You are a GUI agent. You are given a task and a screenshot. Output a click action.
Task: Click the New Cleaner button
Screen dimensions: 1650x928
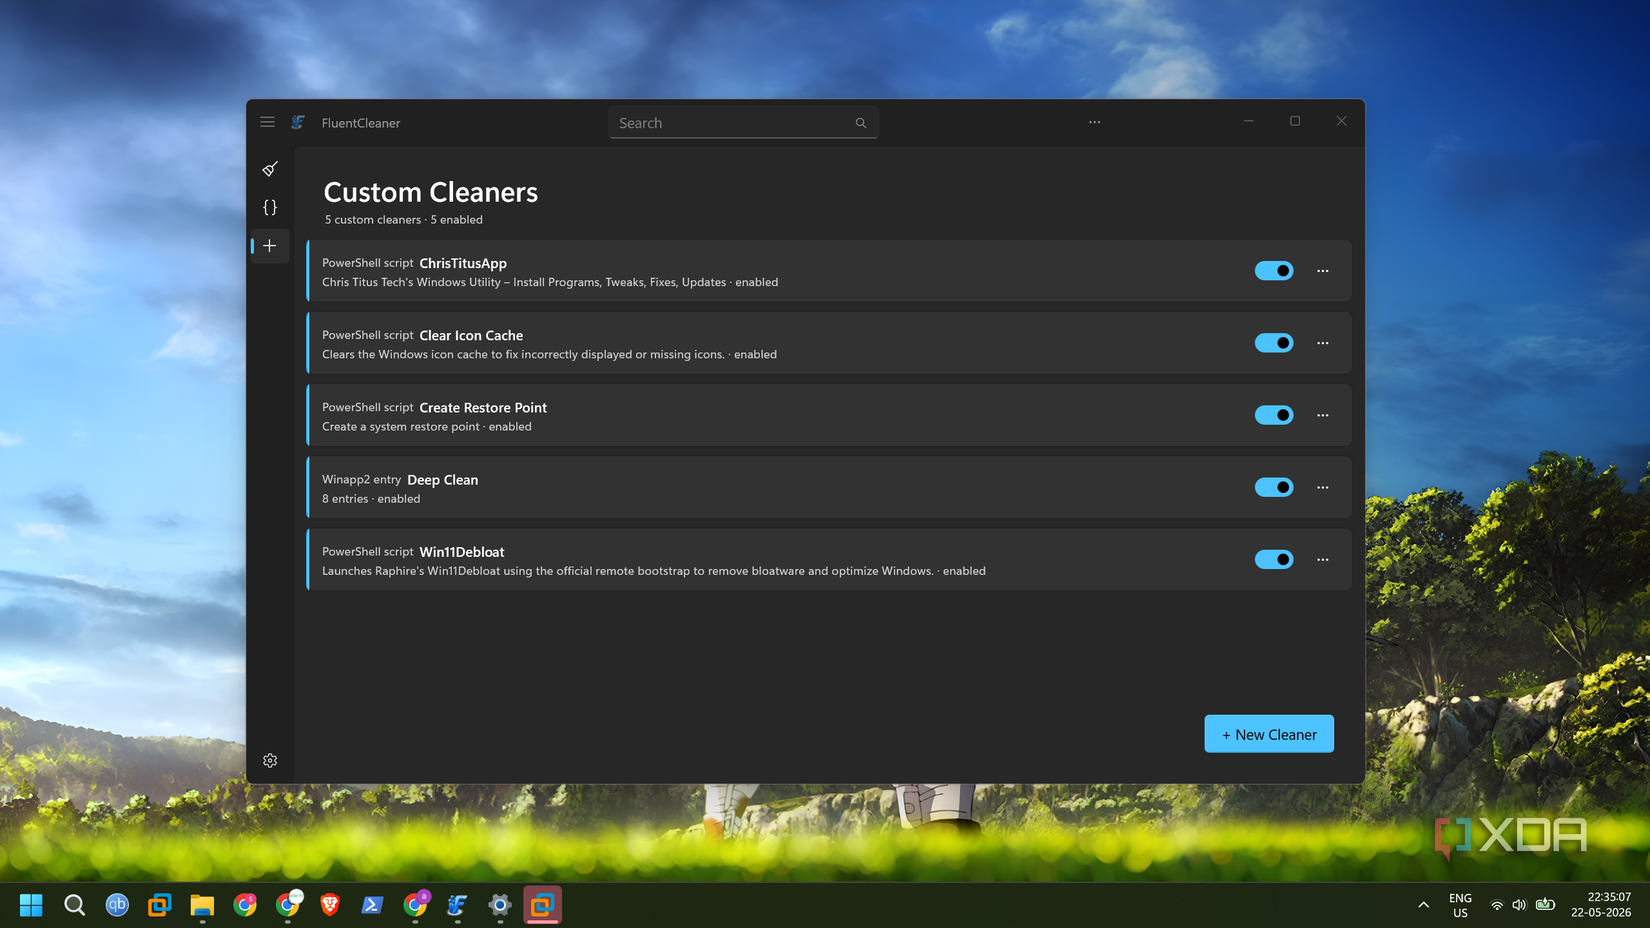click(1269, 734)
